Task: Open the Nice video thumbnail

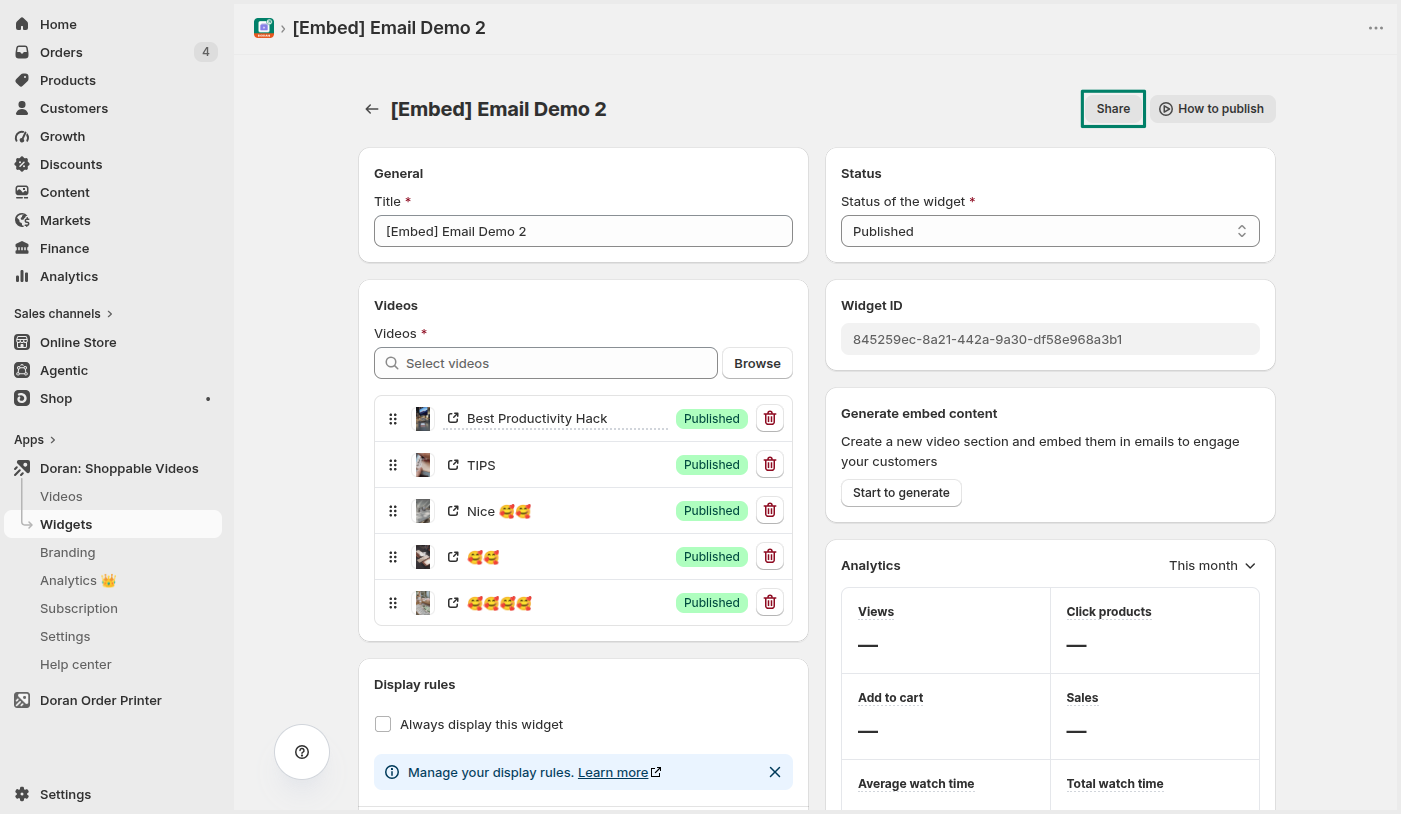Action: click(x=424, y=511)
